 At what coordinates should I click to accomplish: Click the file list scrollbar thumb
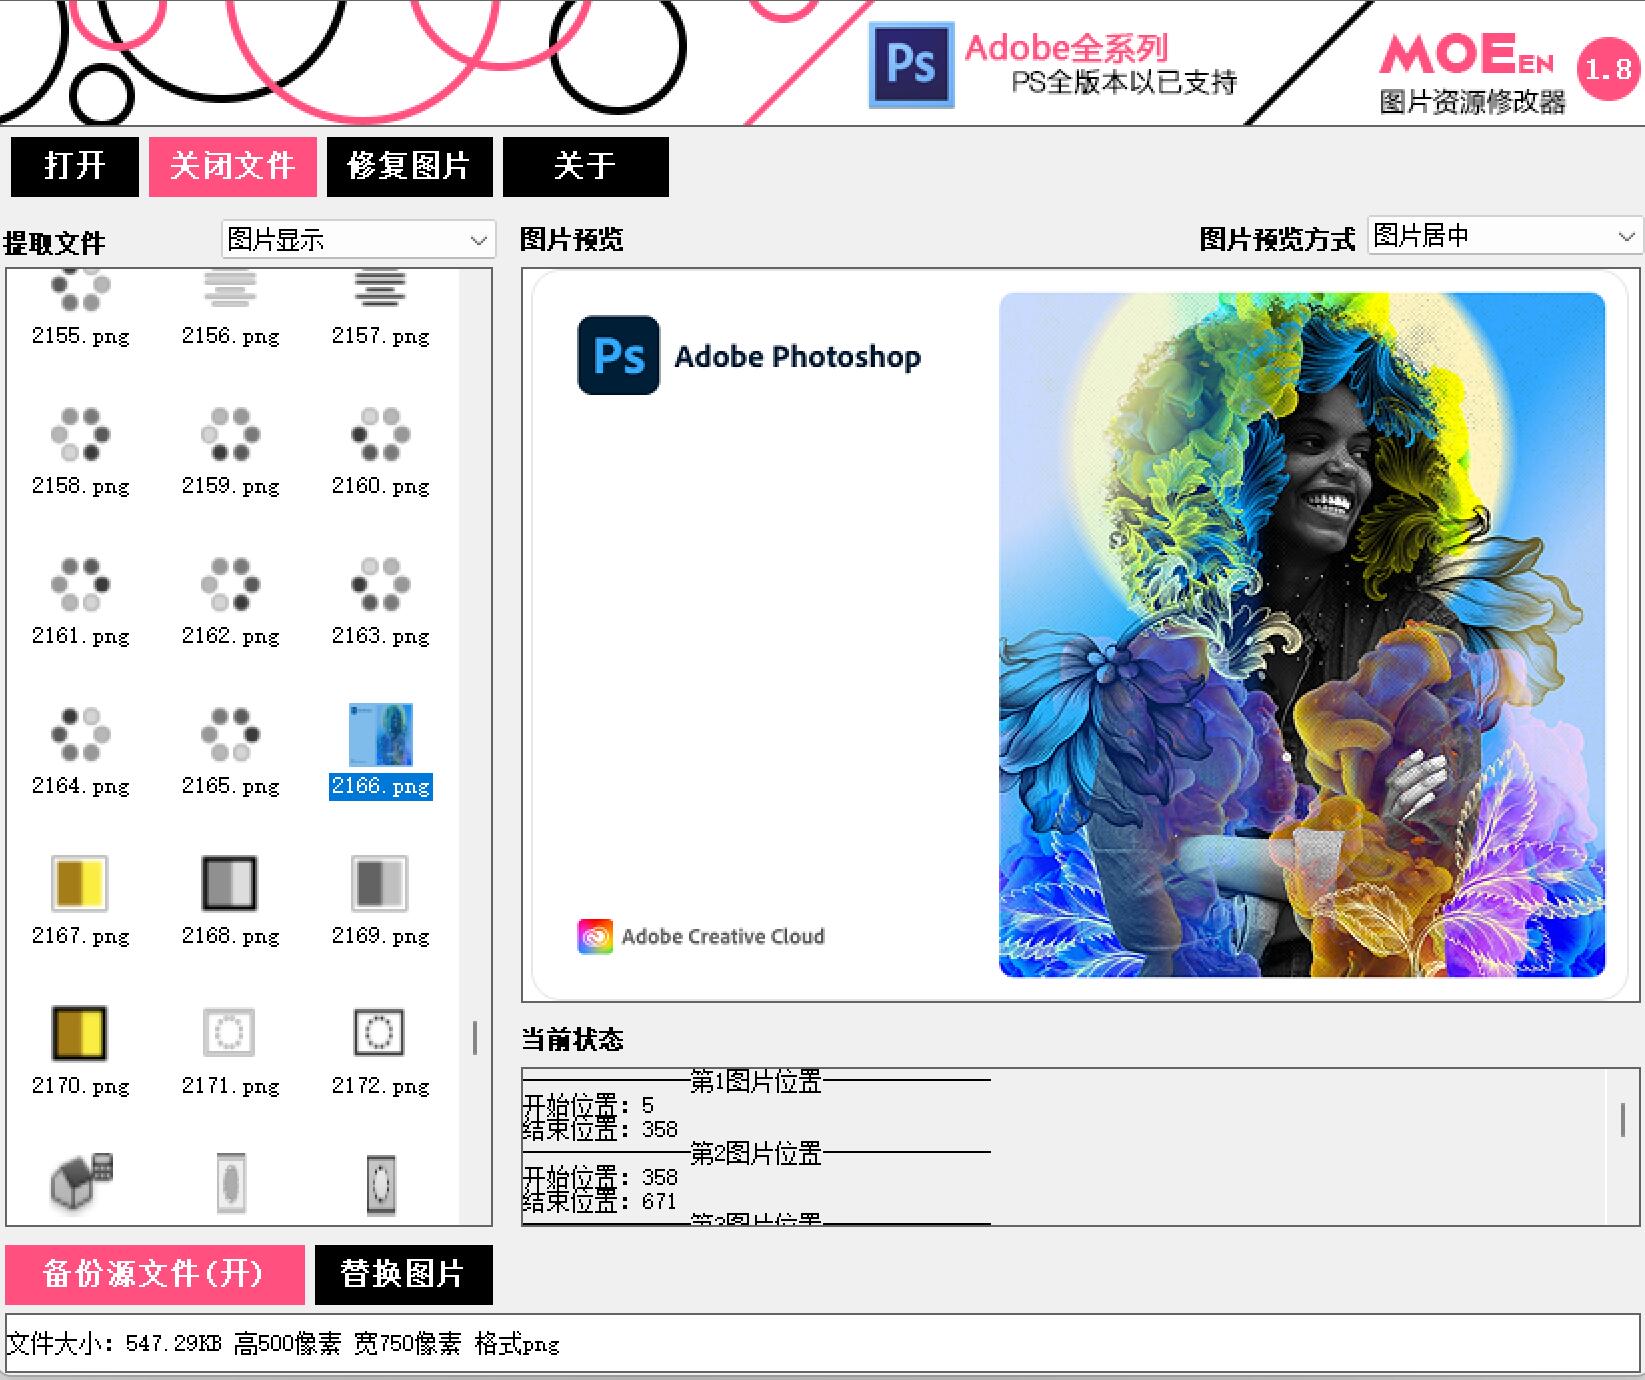coord(475,1038)
